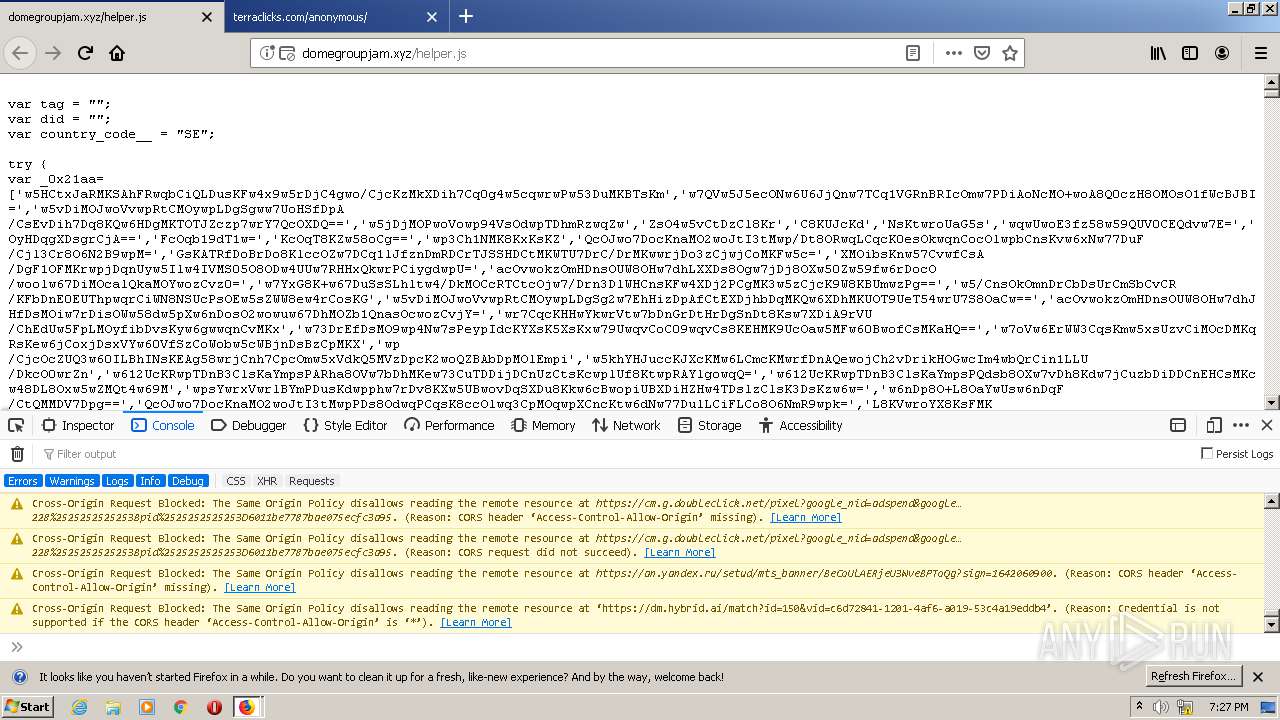
Task: Open a new tab with plus button
Action: pyautogui.click(x=466, y=16)
